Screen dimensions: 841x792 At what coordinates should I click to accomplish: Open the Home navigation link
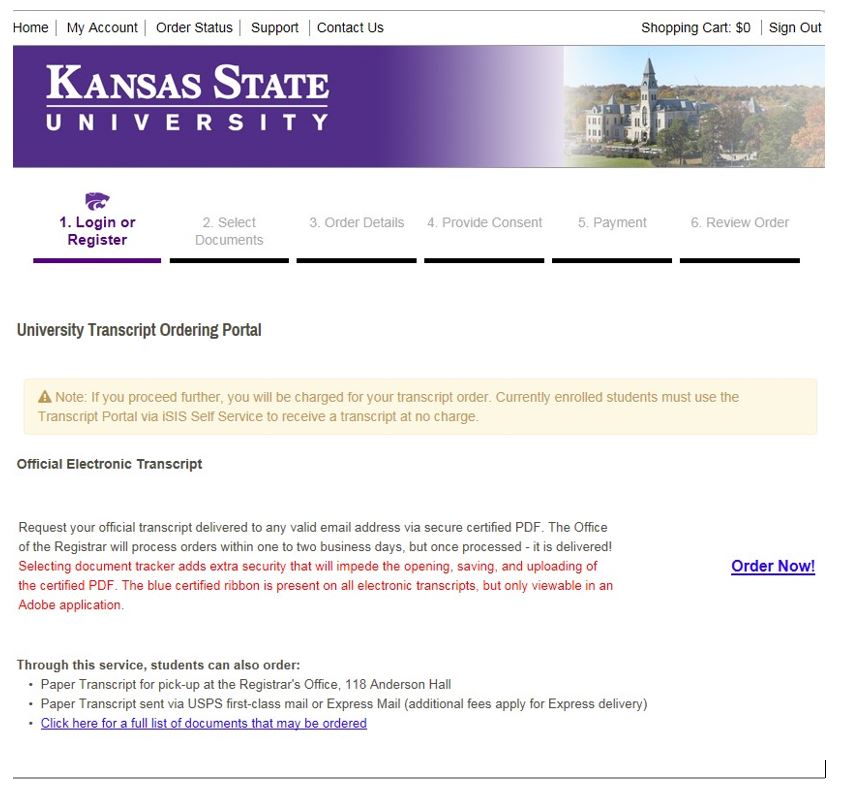(31, 27)
